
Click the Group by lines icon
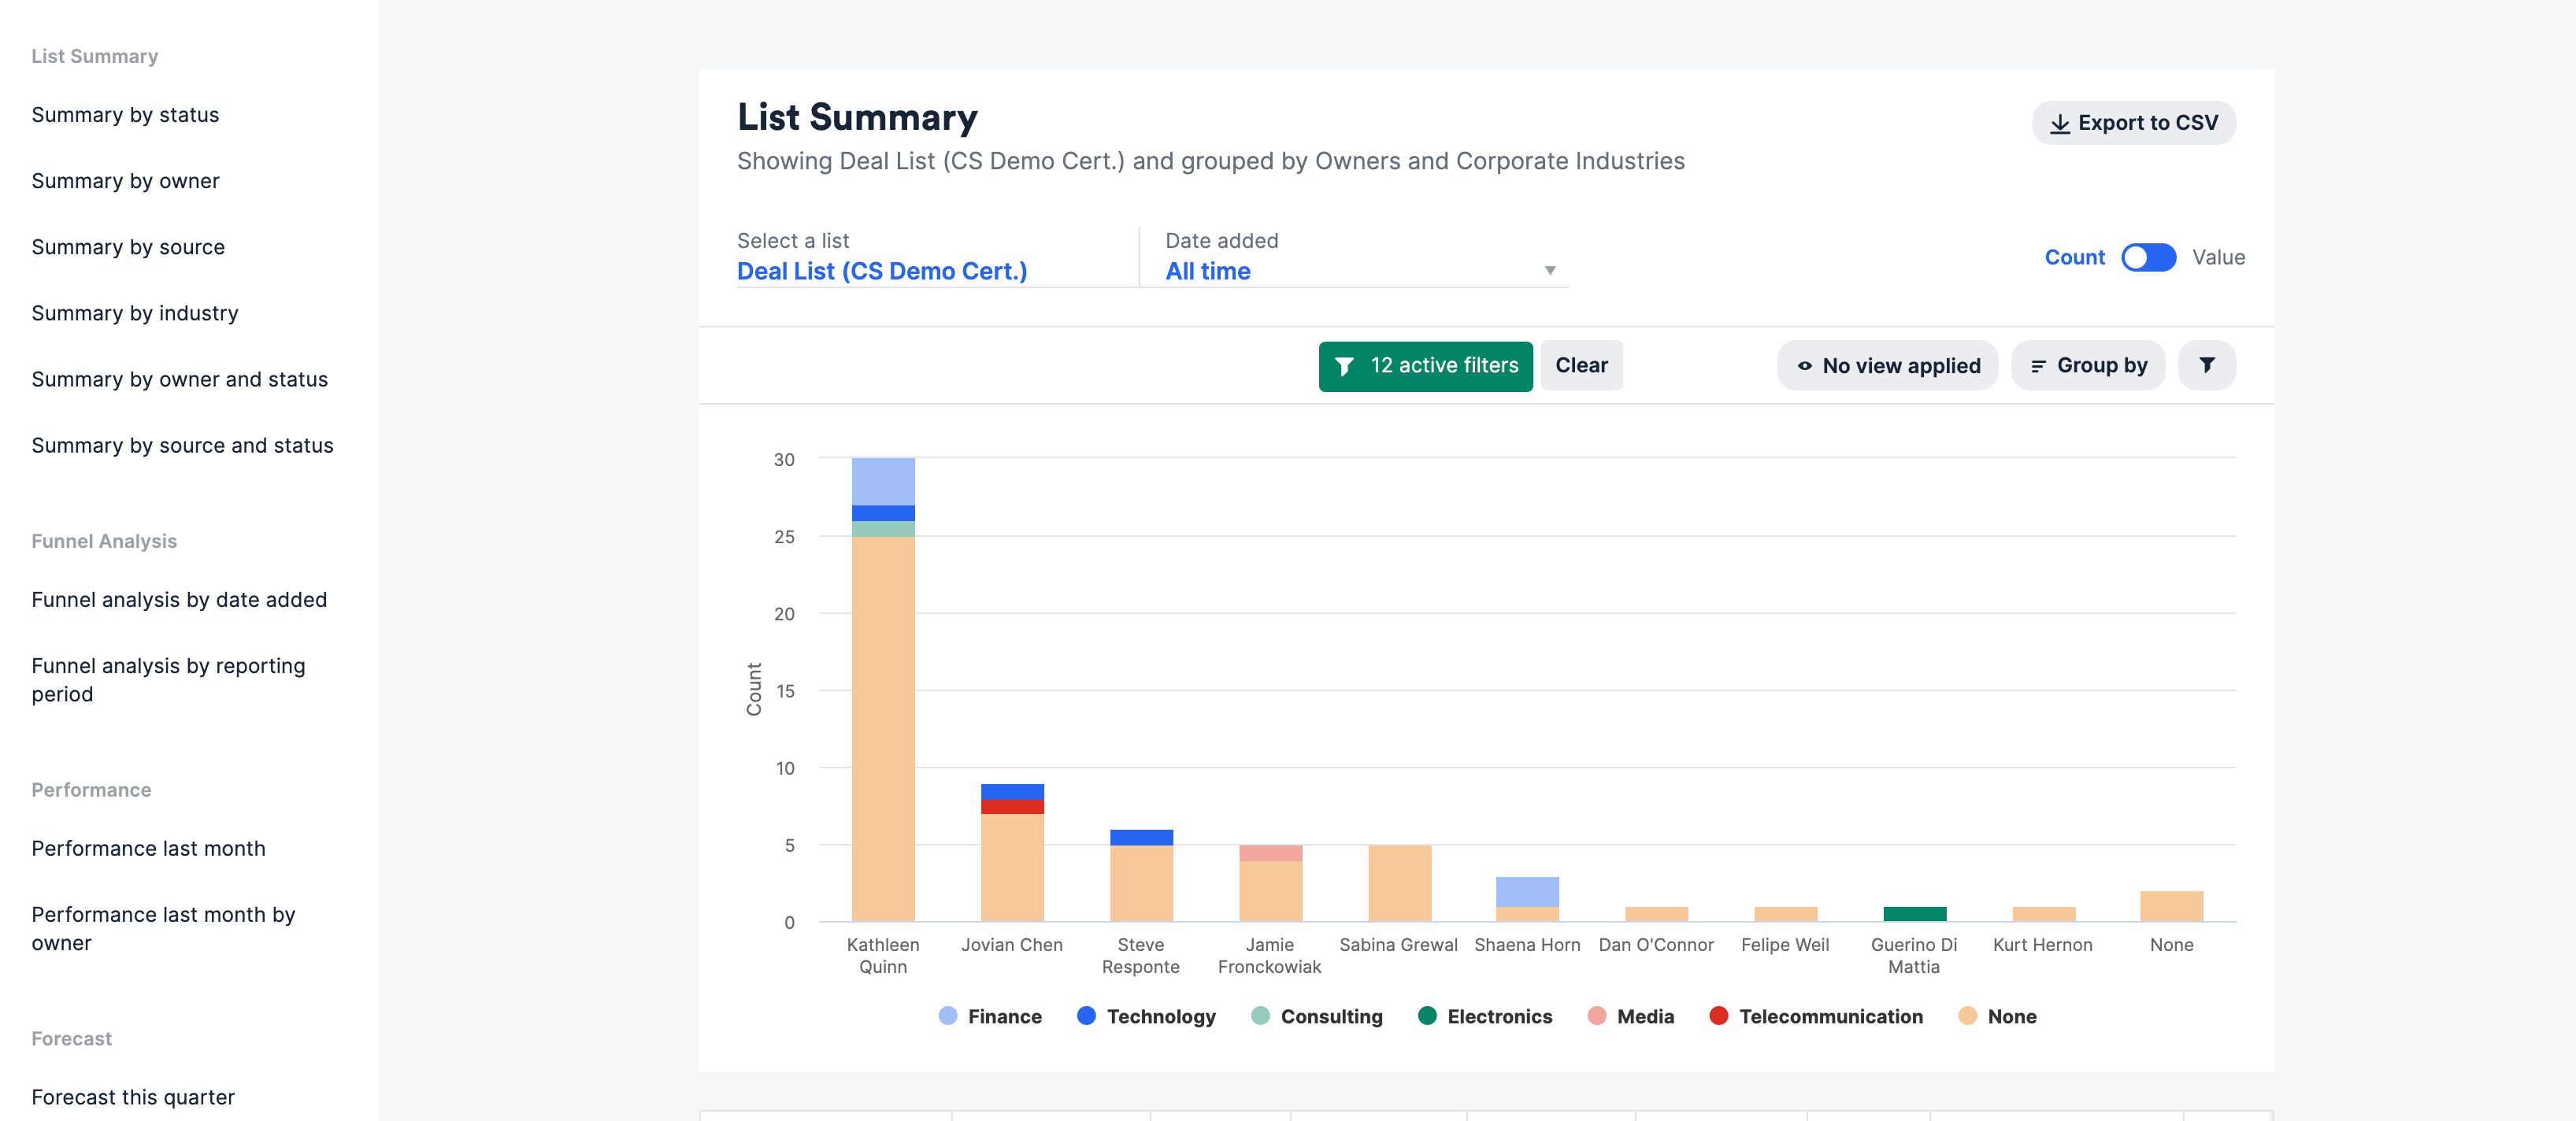coord(2037,366)
